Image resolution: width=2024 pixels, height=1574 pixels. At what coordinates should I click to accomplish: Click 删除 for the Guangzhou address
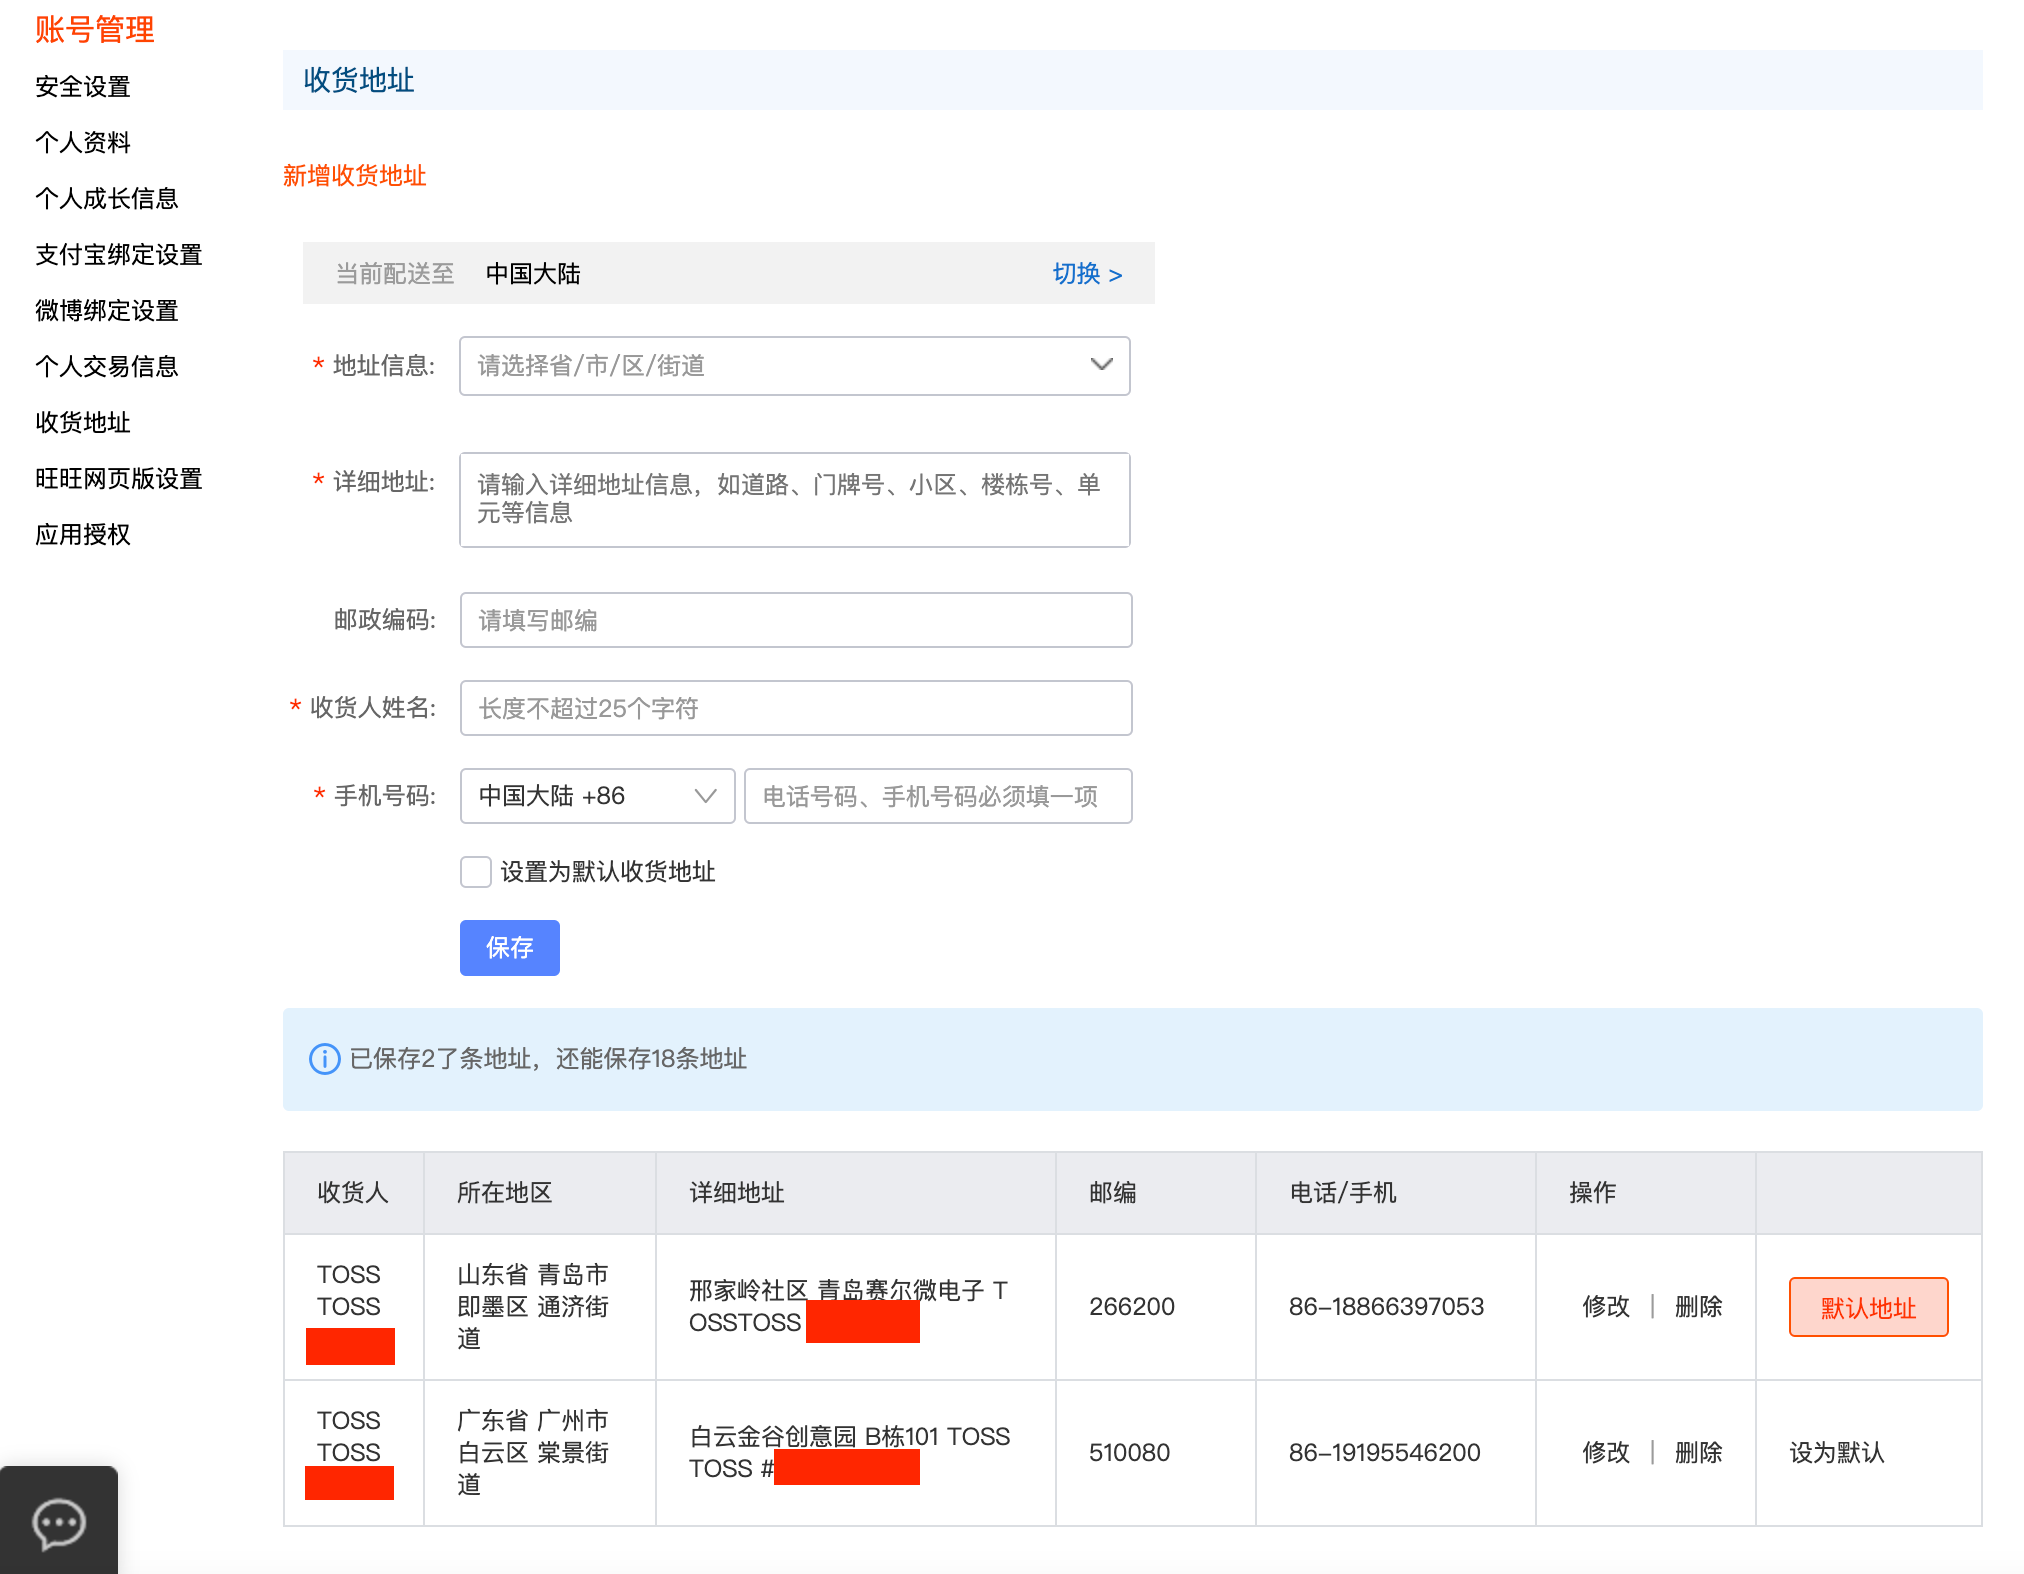pyautogui.click(x=1698, y=1452)
